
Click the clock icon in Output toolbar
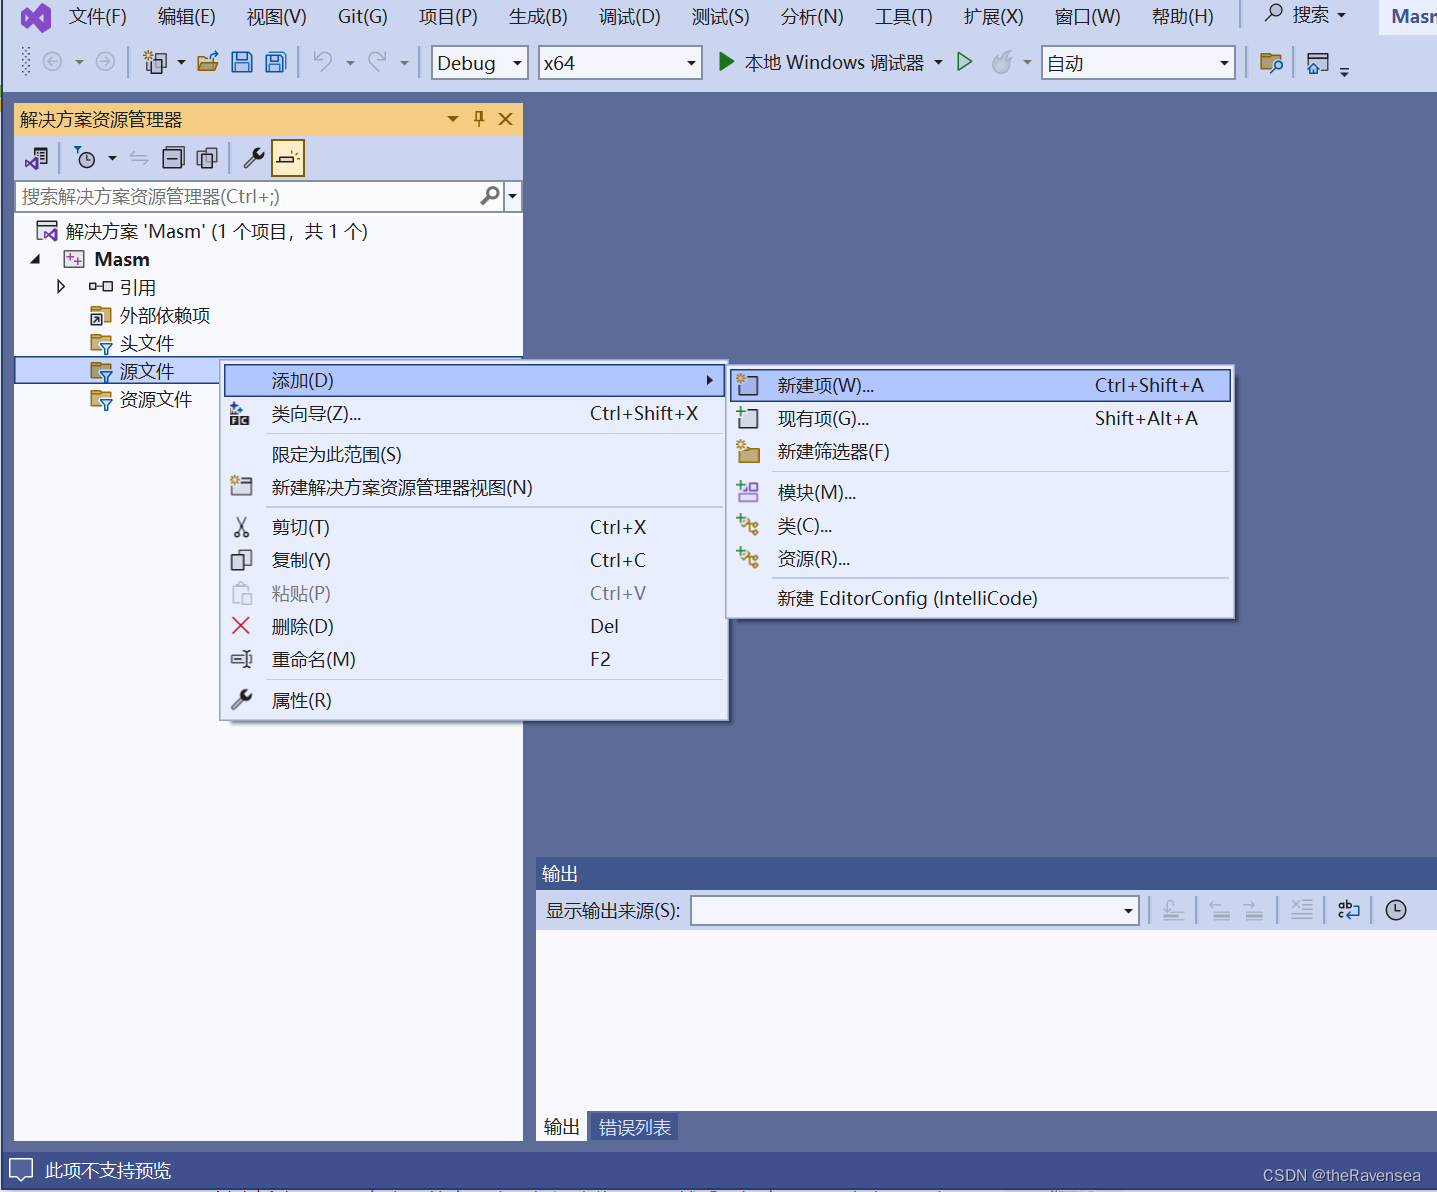click(1395, 910)
